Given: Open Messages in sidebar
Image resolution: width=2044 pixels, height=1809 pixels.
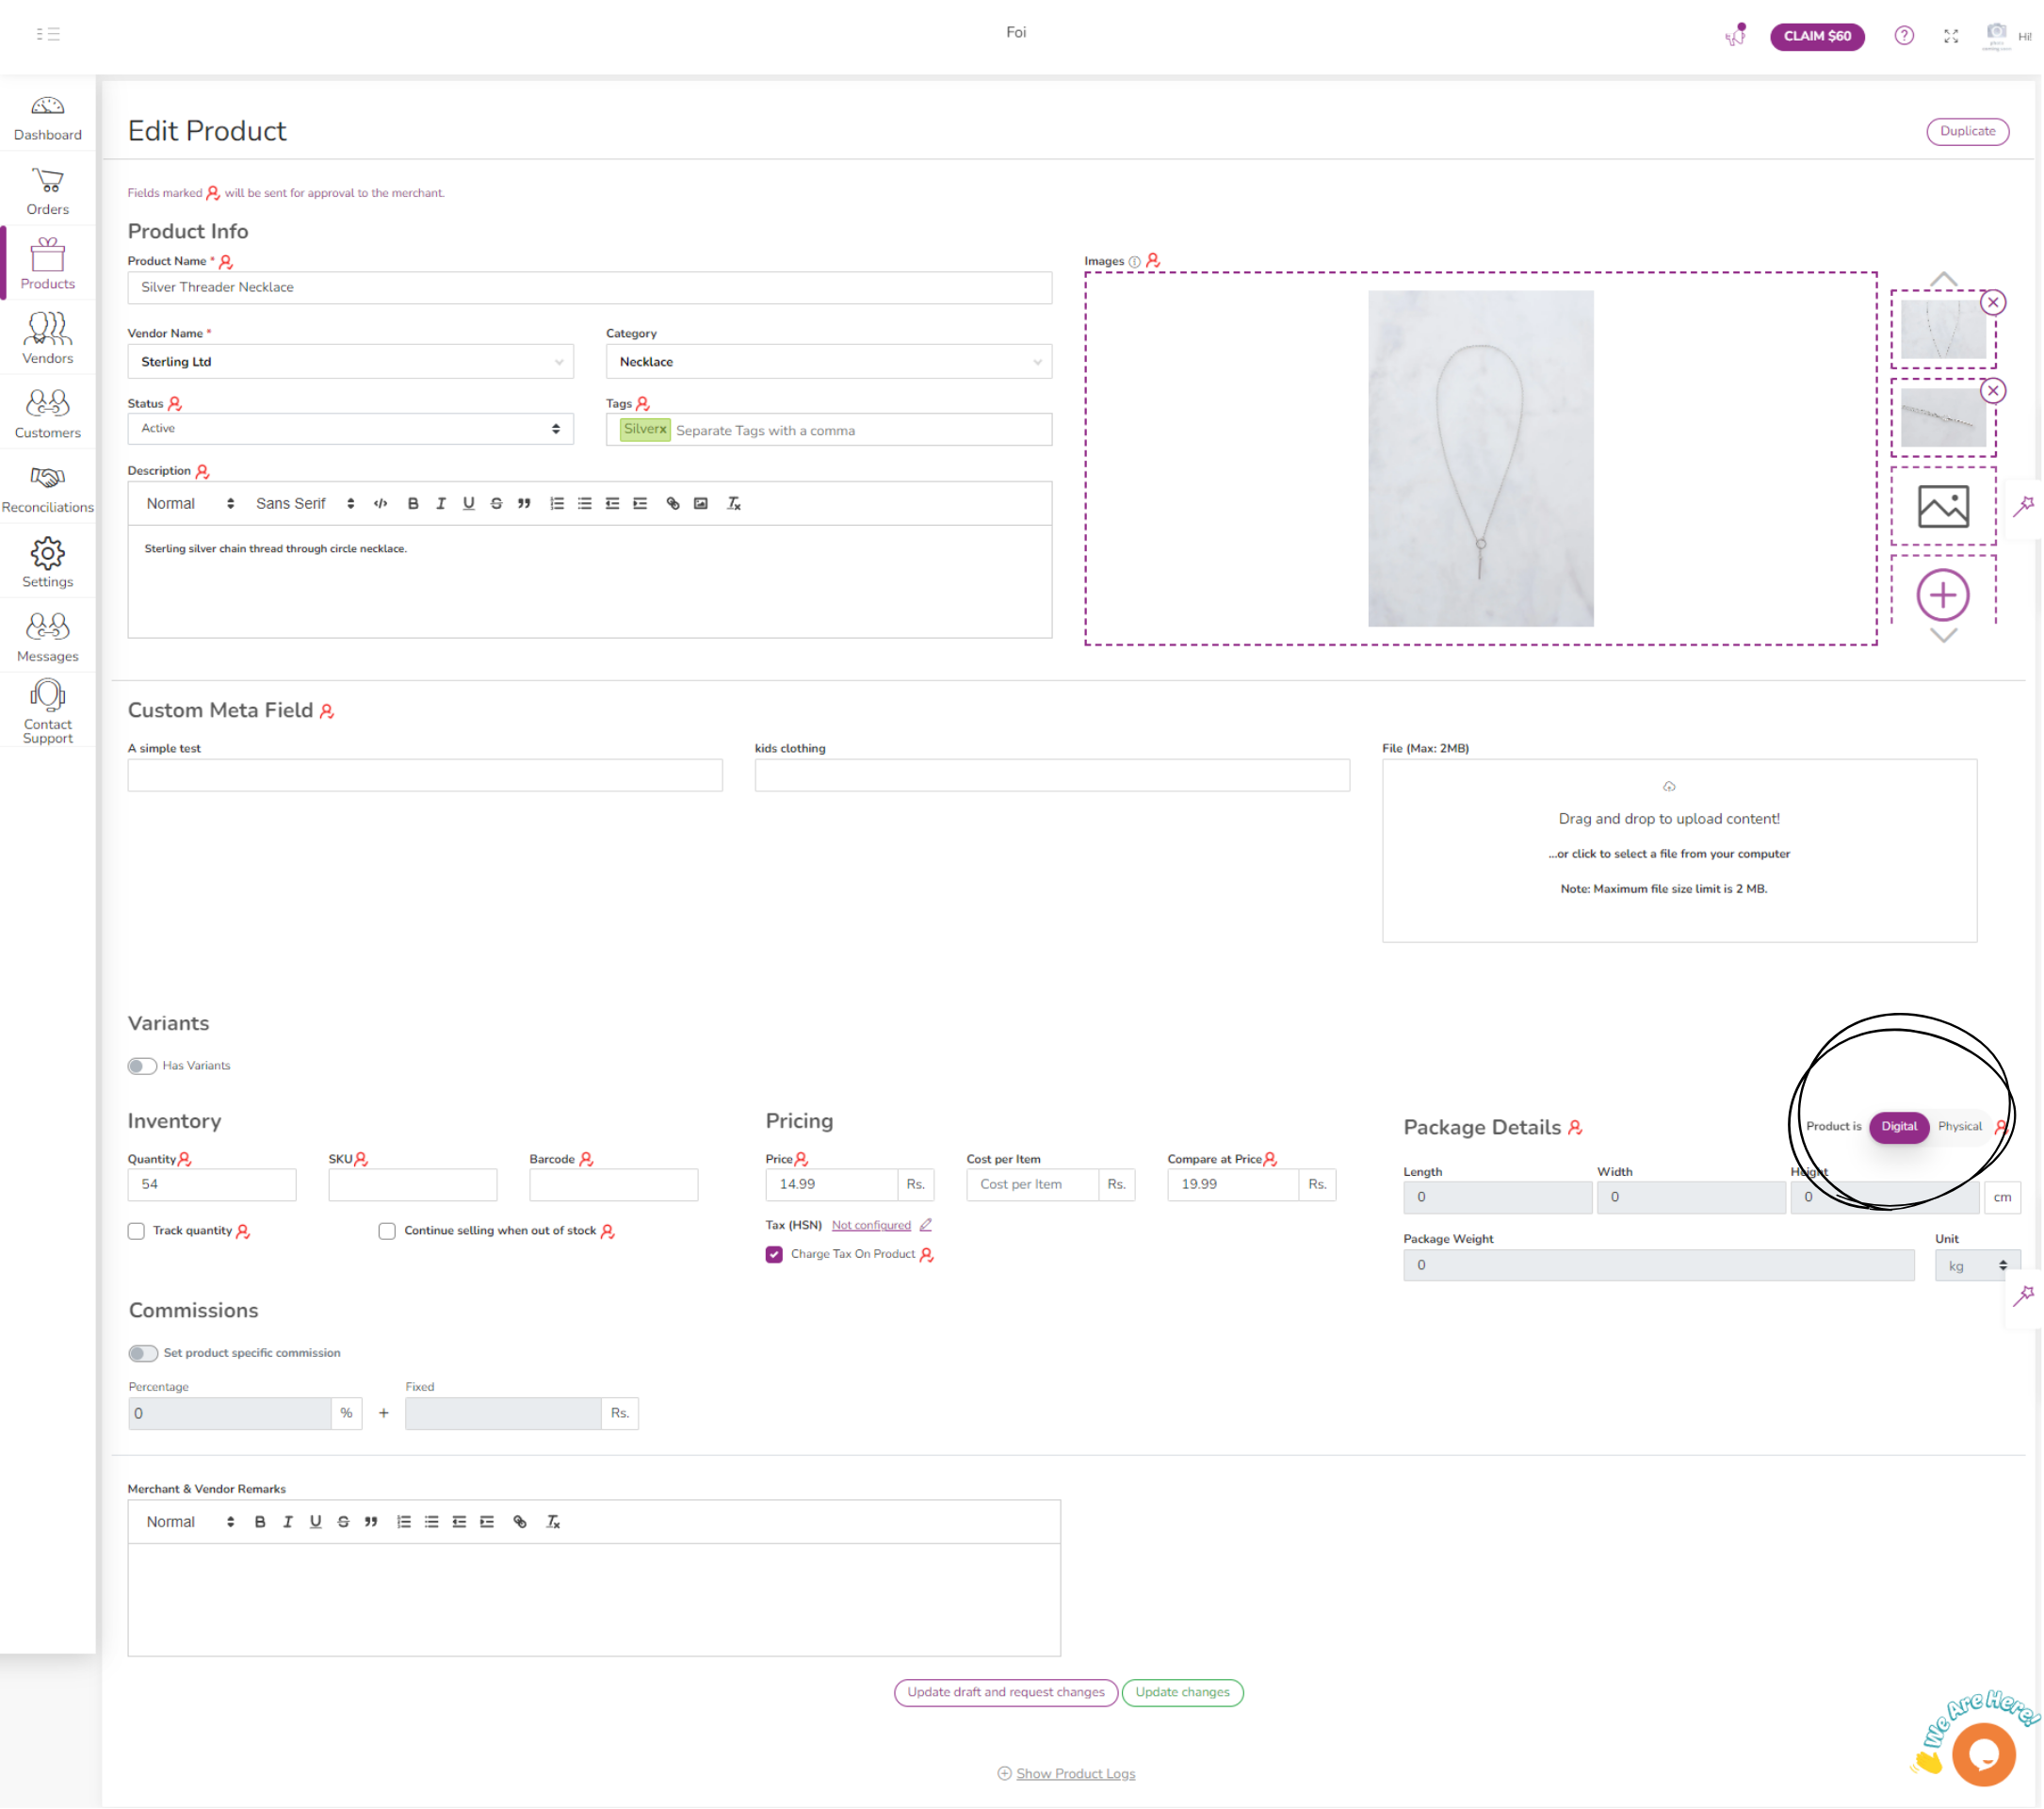Looking at the screenshot, I should click(x=48, y=638).
